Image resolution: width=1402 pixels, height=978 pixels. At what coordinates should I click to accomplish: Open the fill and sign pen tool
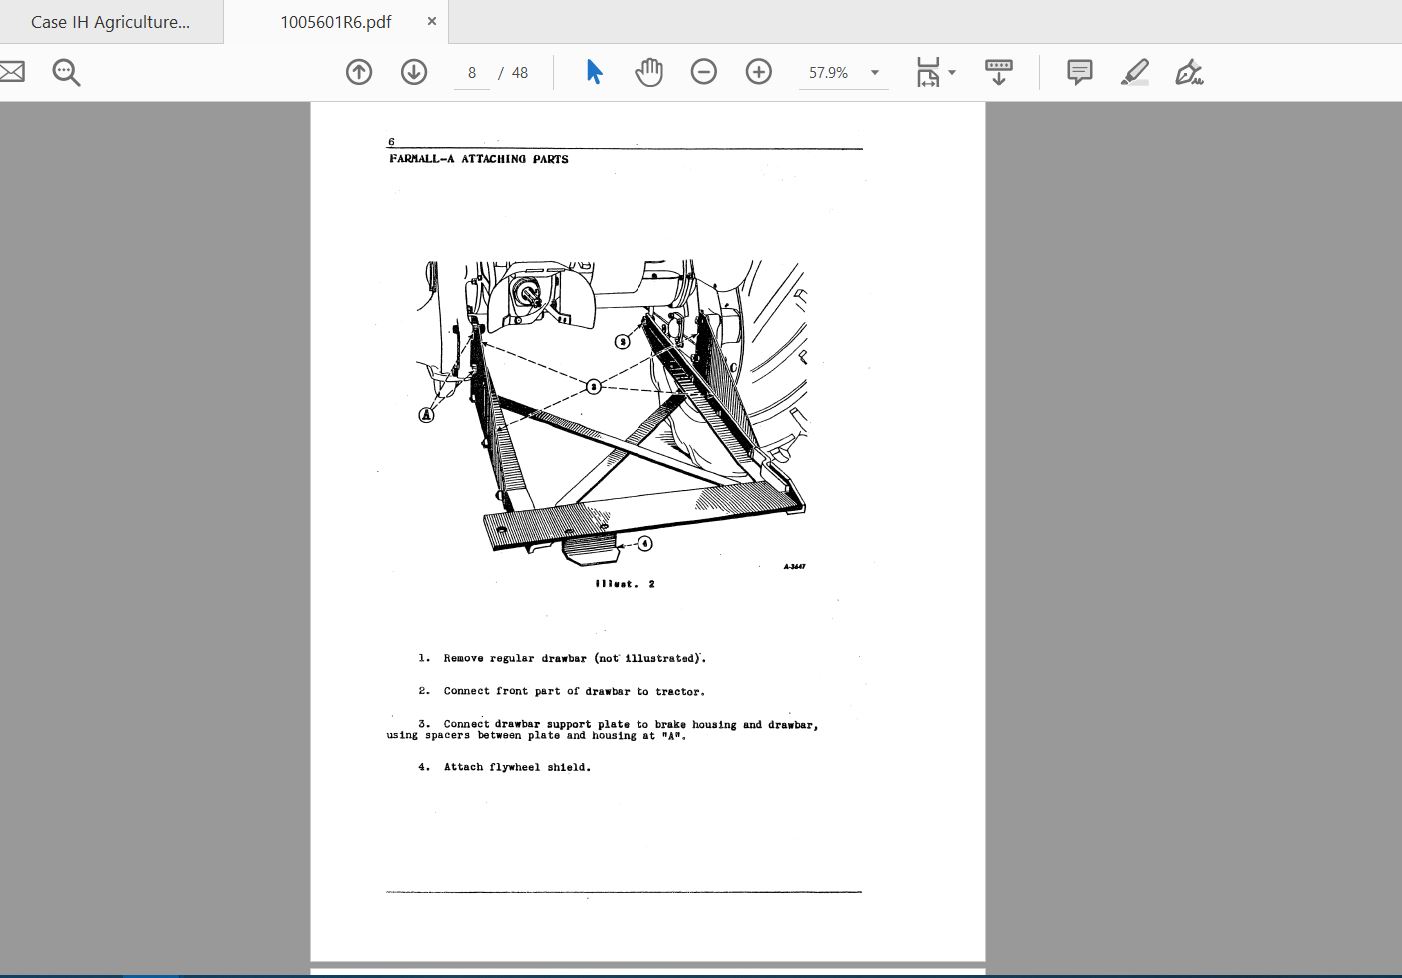tap(1189, 72)
